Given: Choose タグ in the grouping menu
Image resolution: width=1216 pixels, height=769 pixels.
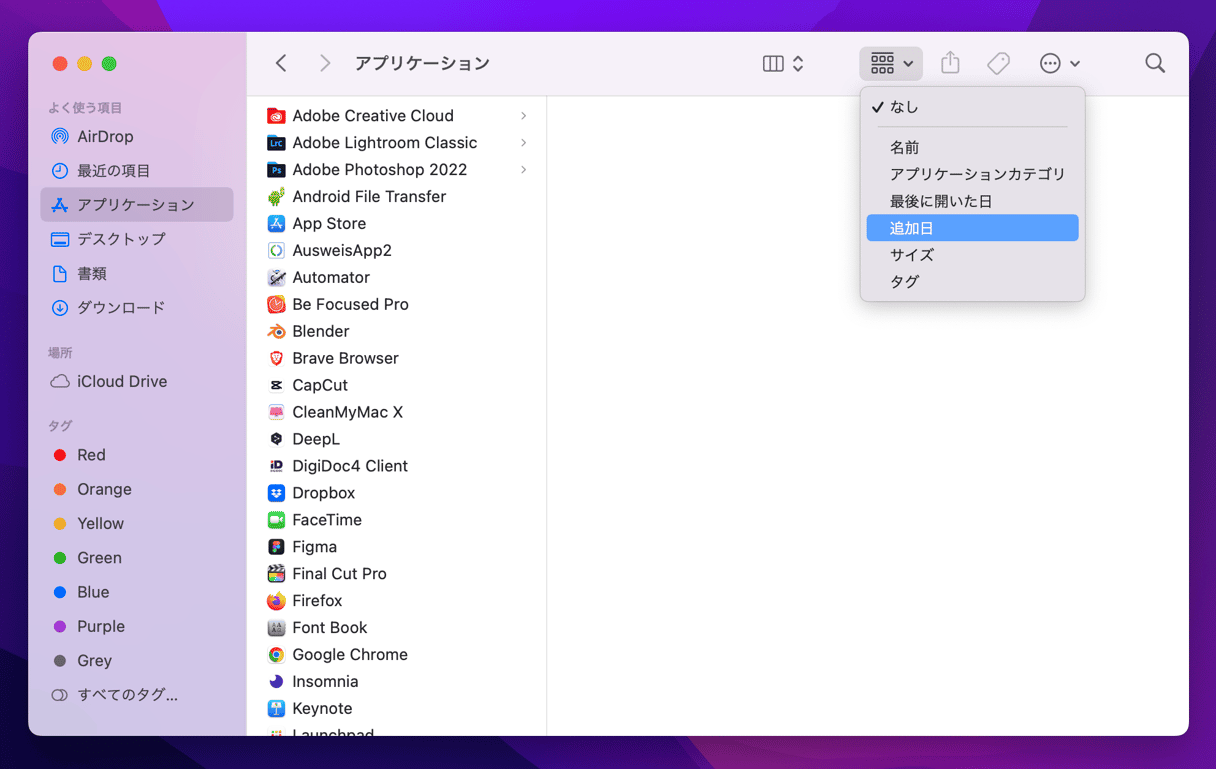Looking at the screenshot, I should (x=973, y=282).
